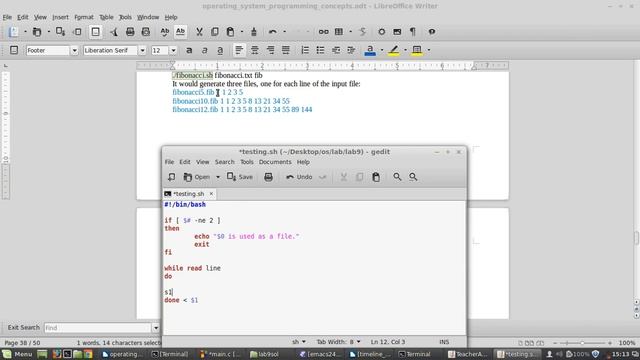The width and height of the screenshot is (640, 360).
Task: Open the Format menu in Writer
Action: point(84,17)
